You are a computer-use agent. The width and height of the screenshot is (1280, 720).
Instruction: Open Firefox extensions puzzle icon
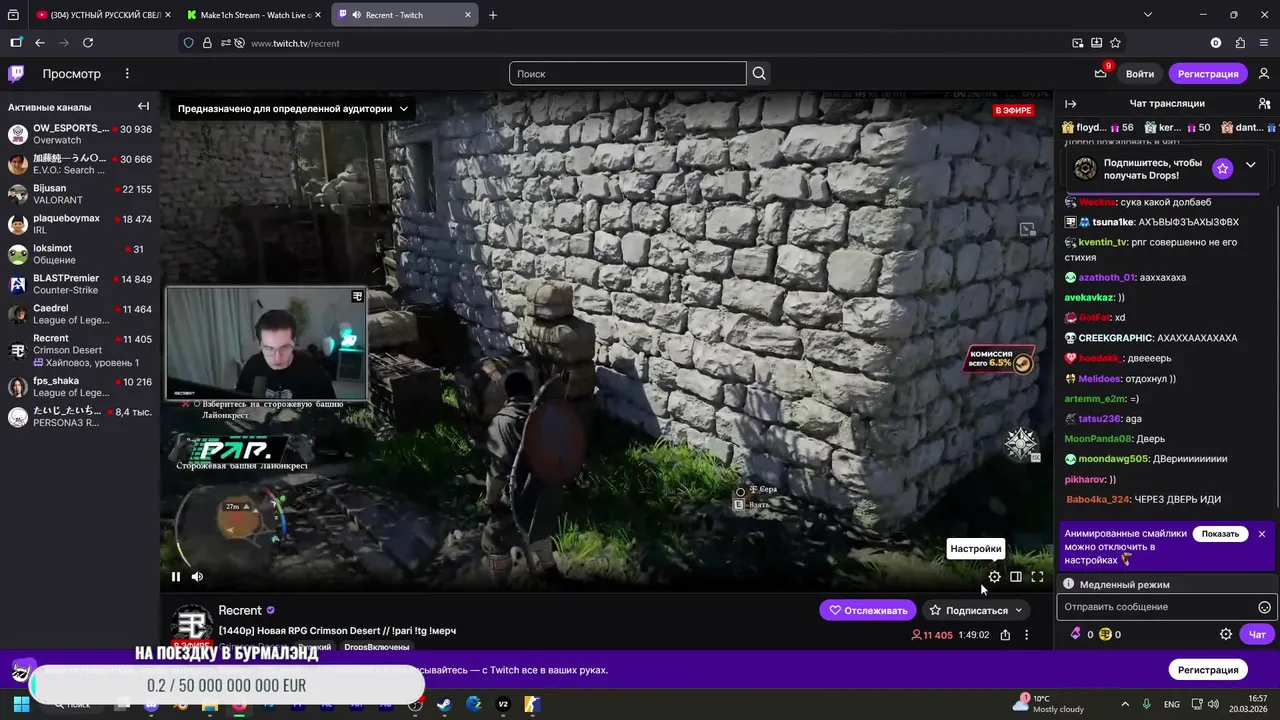1240,43
